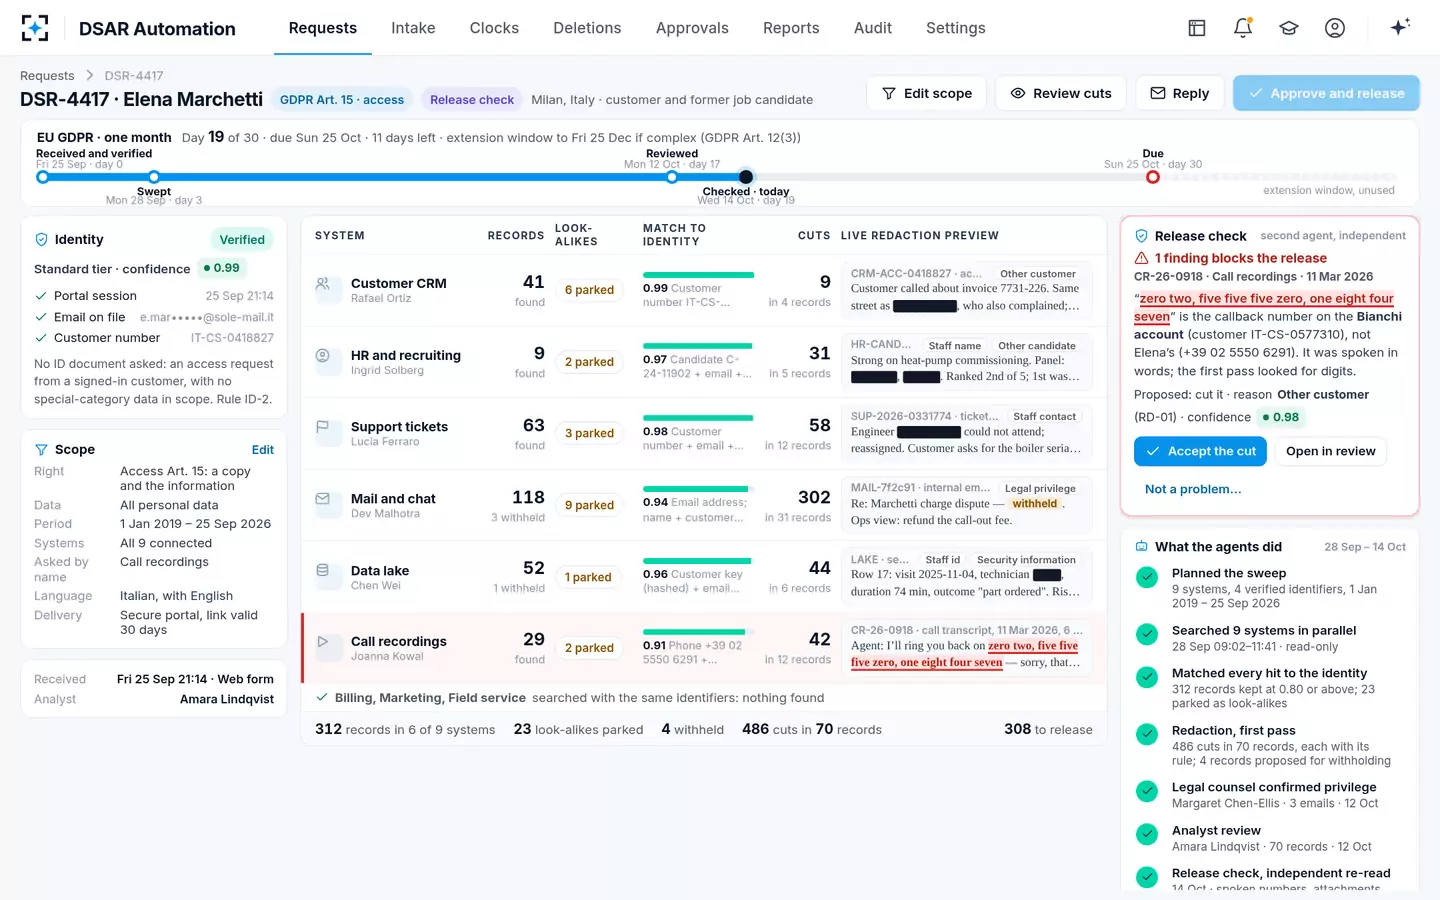
Task: Switch to the Clocks tab
Action: 494,28
